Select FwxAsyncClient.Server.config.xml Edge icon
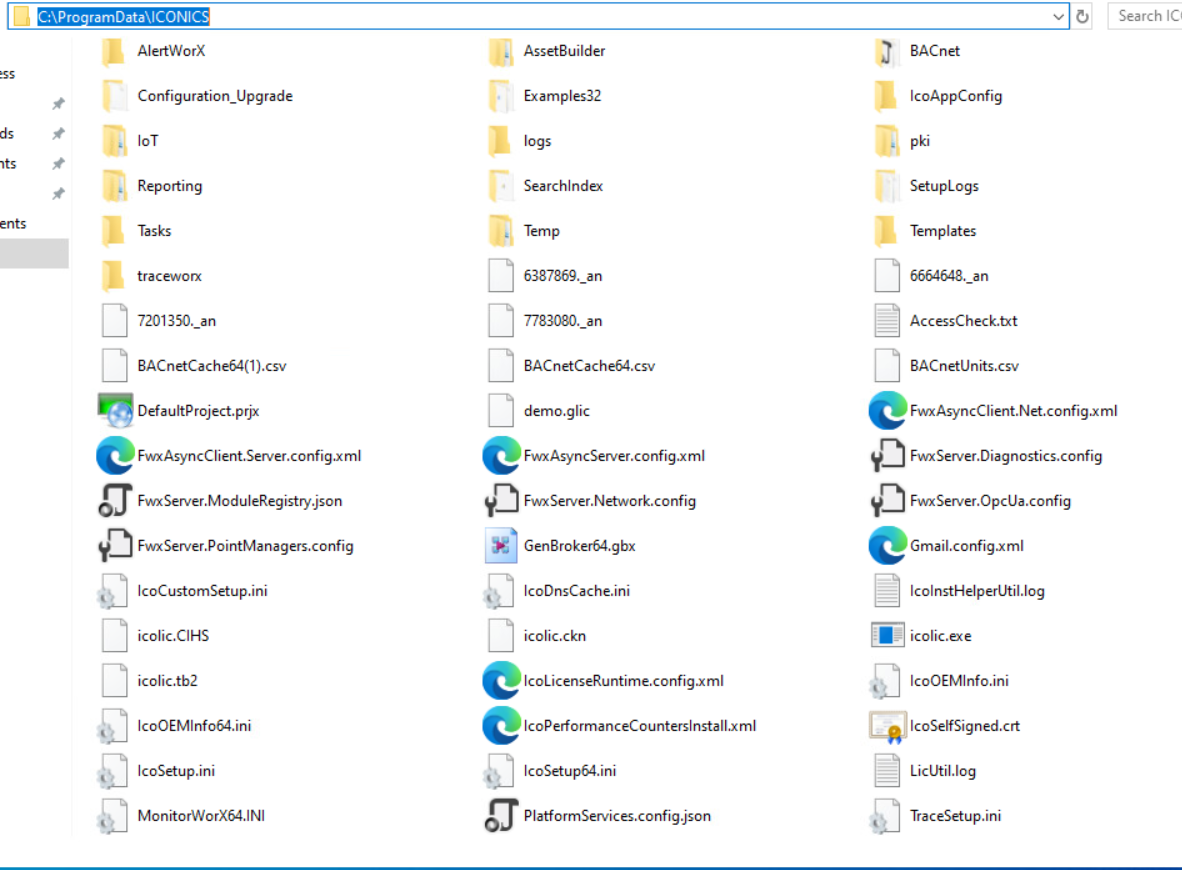Screen dimensions: 1182x870 click(115, 456)
